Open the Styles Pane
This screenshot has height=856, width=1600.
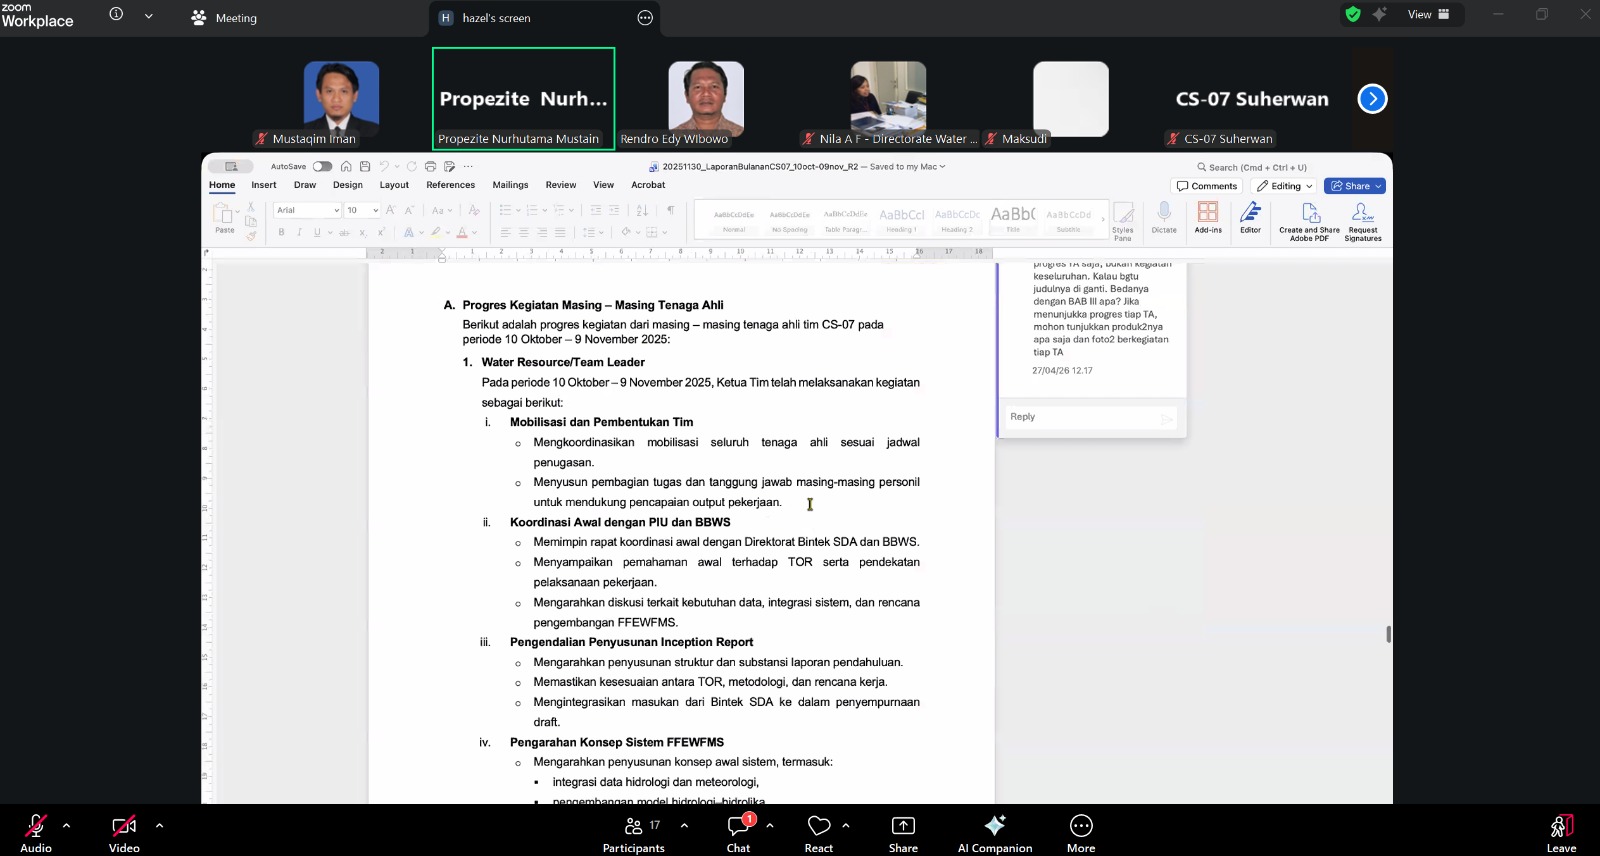[x=1123, y=221]
